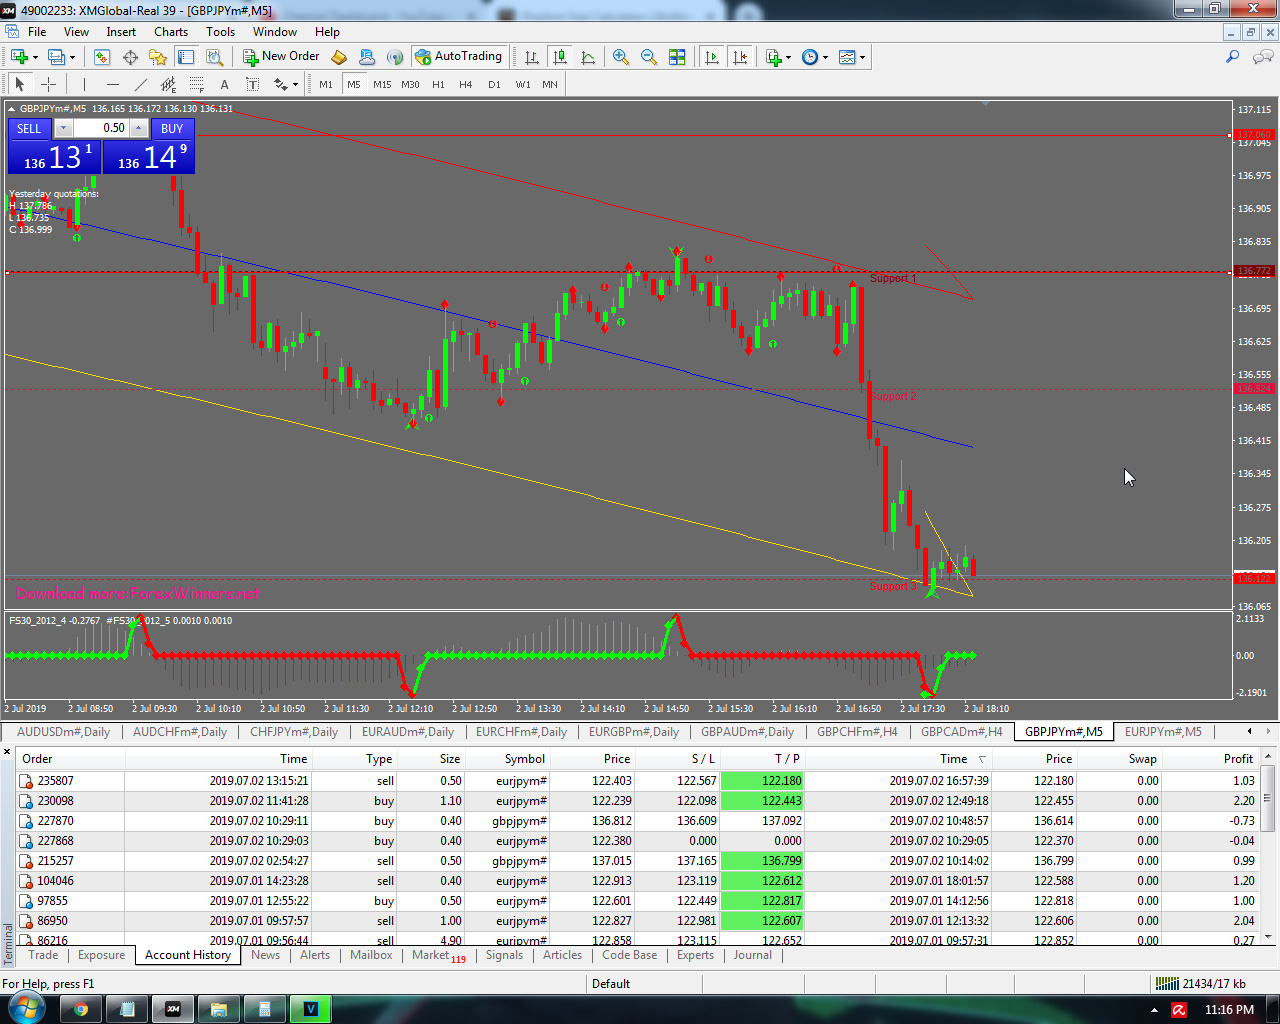Open the Profiles dropdown arrow
The image size is (1280, 1024).
pos(72,57)
